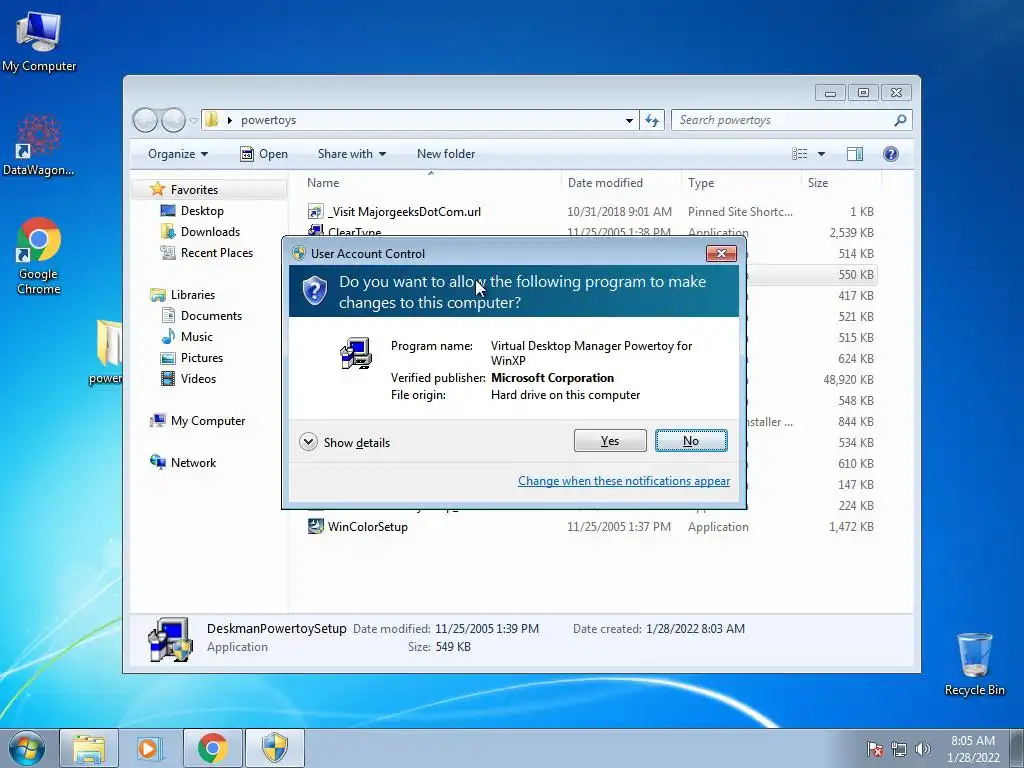Open Action Center flag in tray
The height and width of the screenshot is (768, 1024).
click(x=875, y=749)
